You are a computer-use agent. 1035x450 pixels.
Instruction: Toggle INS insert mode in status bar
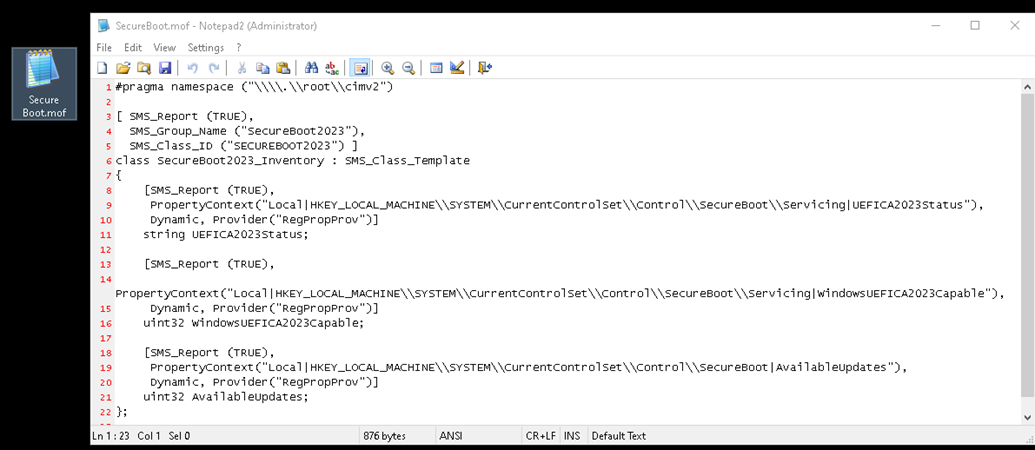pos(572,436)
